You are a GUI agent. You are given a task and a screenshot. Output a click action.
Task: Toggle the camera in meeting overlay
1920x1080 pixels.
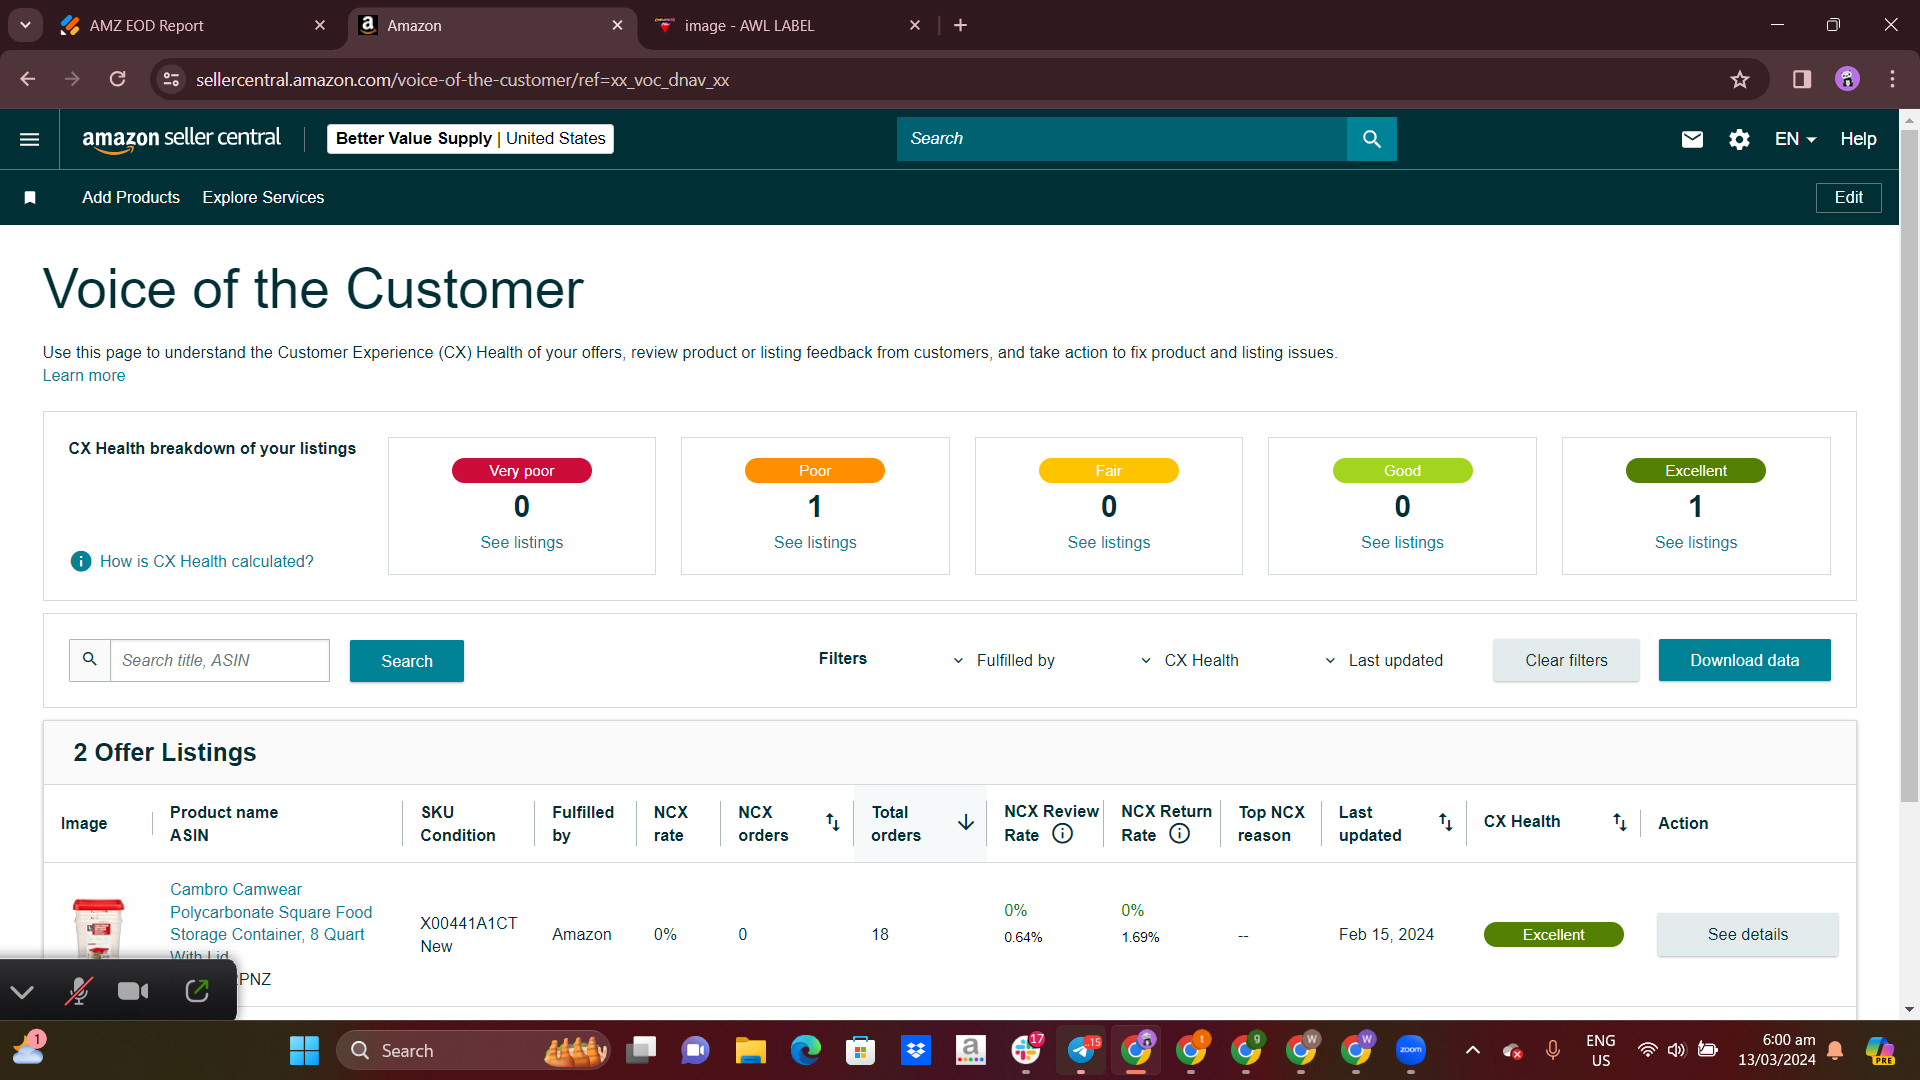[133, 991]
